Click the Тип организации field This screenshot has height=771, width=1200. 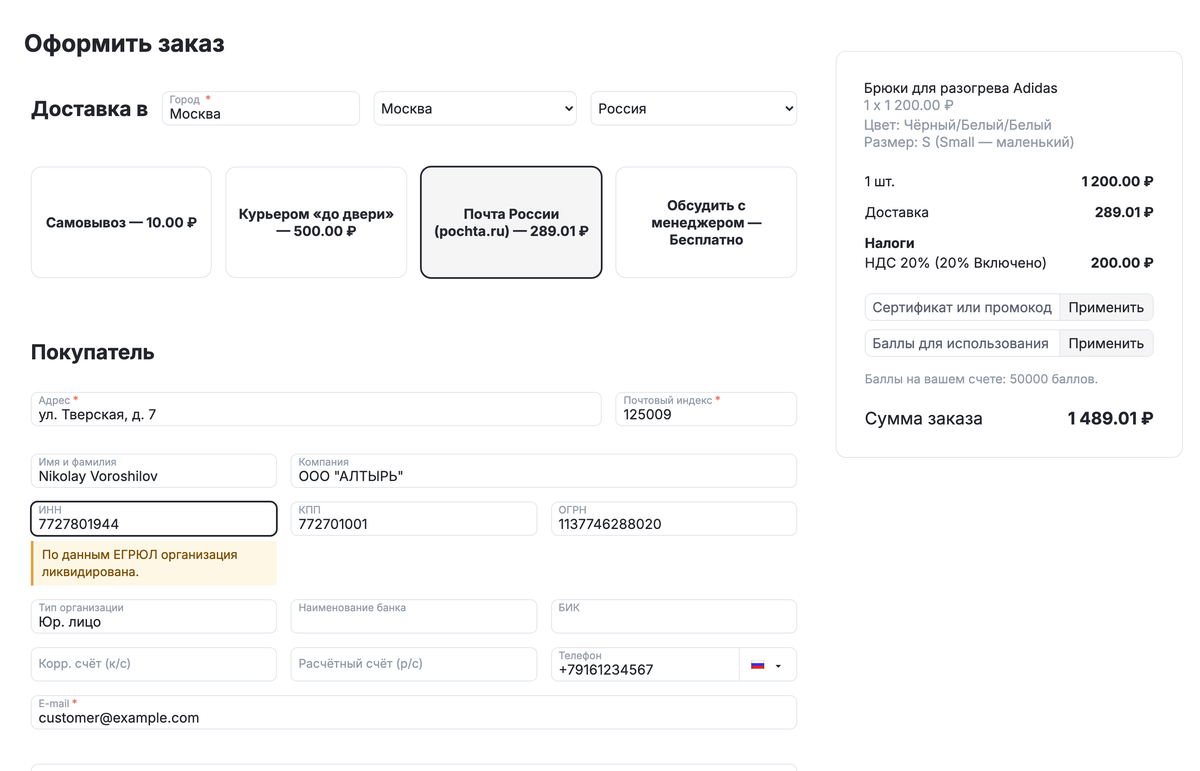click(154, 617)
